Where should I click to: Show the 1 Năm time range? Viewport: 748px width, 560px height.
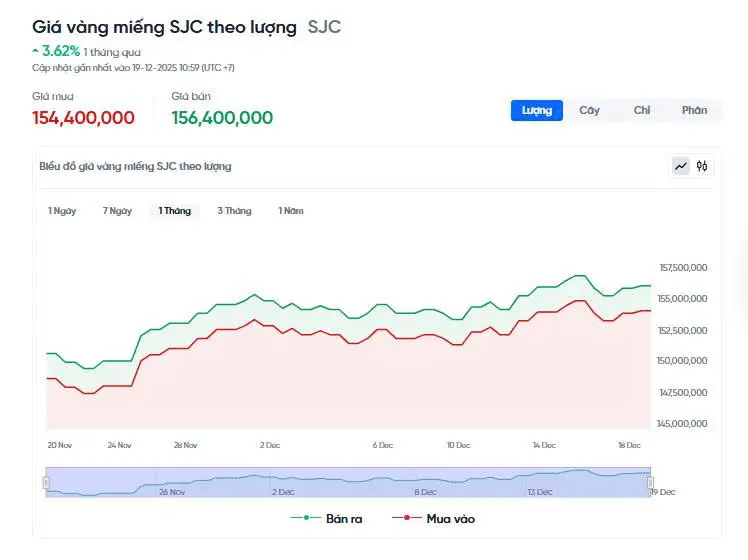(291, 211)
